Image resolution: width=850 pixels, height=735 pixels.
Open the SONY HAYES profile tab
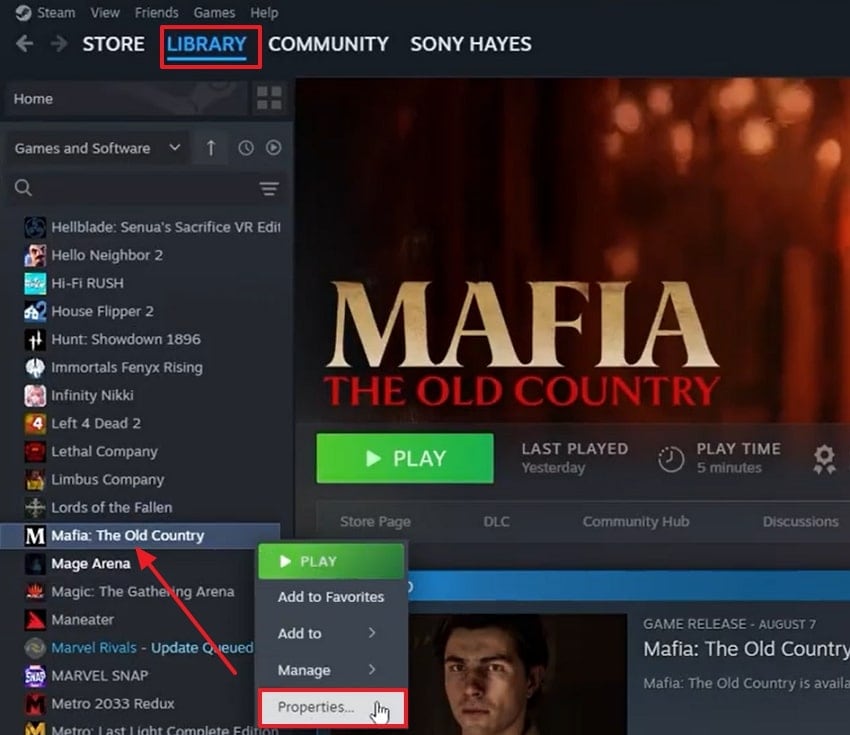[x=471, y=44]
